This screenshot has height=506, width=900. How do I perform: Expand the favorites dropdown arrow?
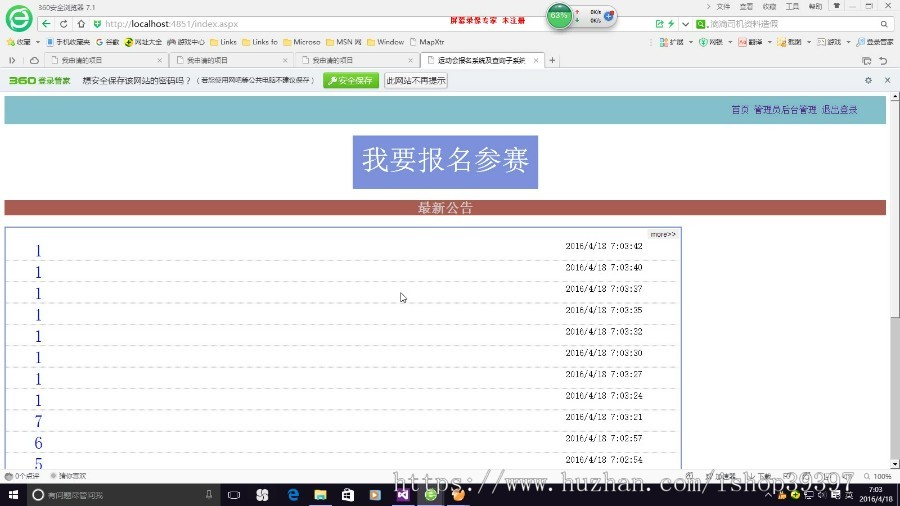[38, 42]
